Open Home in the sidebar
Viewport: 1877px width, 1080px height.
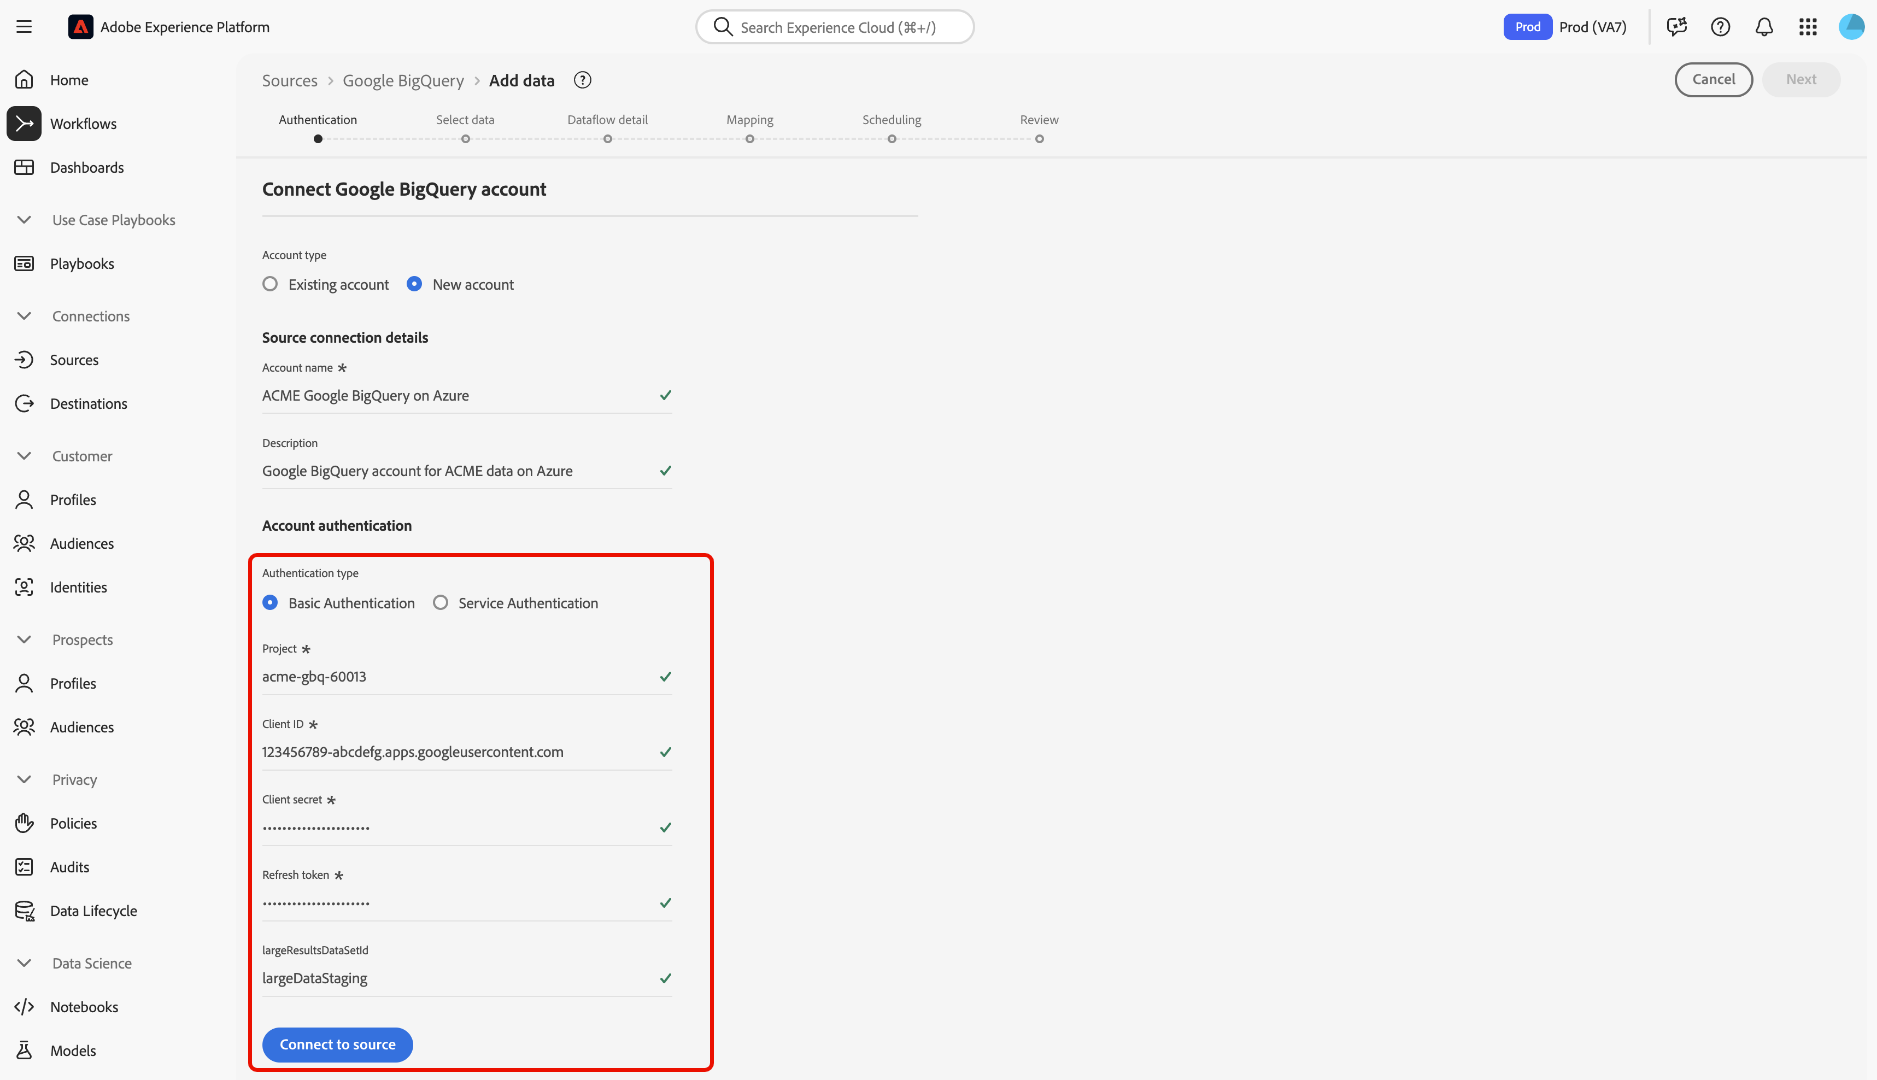pyautogui.click(x=69, y=80)
